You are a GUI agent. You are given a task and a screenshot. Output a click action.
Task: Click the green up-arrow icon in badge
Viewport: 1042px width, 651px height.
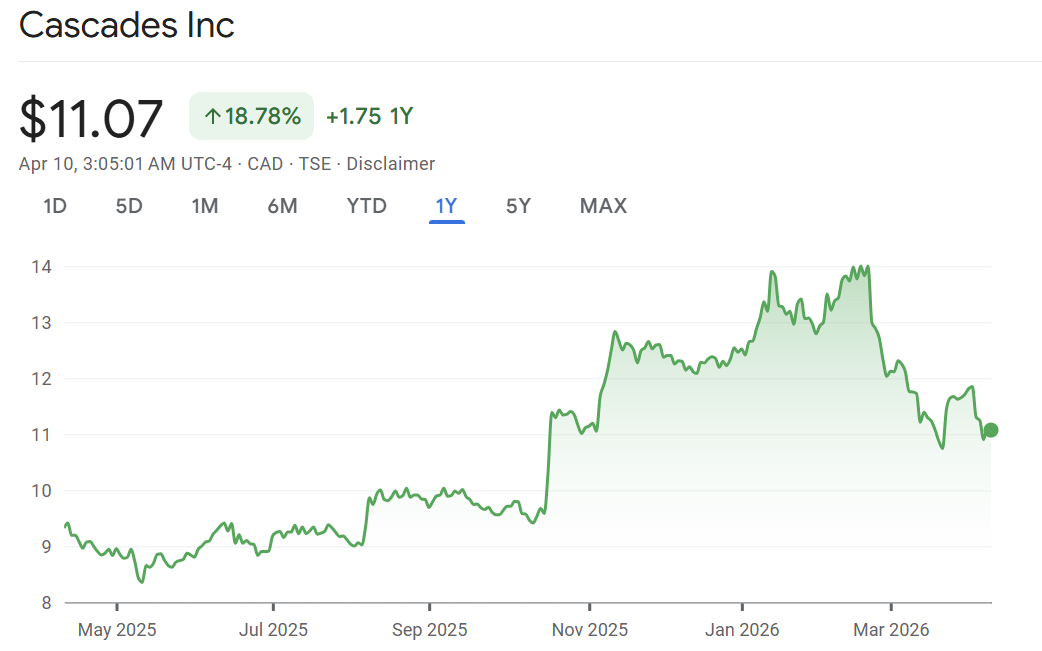pyautogui.click(x=212, y=117)
